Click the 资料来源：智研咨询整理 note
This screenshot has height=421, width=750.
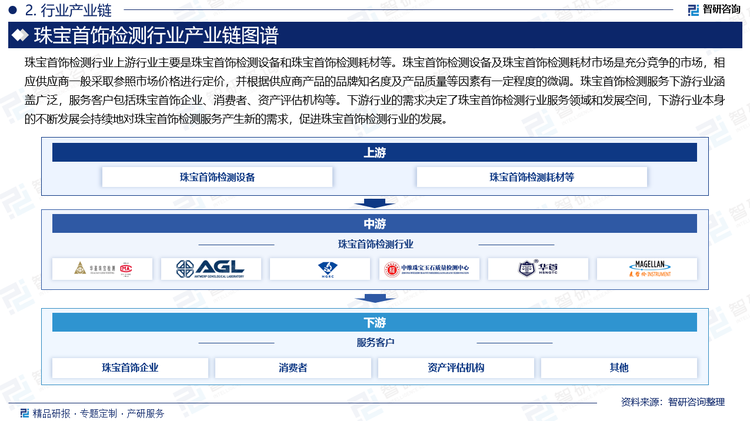coord(673,402)
